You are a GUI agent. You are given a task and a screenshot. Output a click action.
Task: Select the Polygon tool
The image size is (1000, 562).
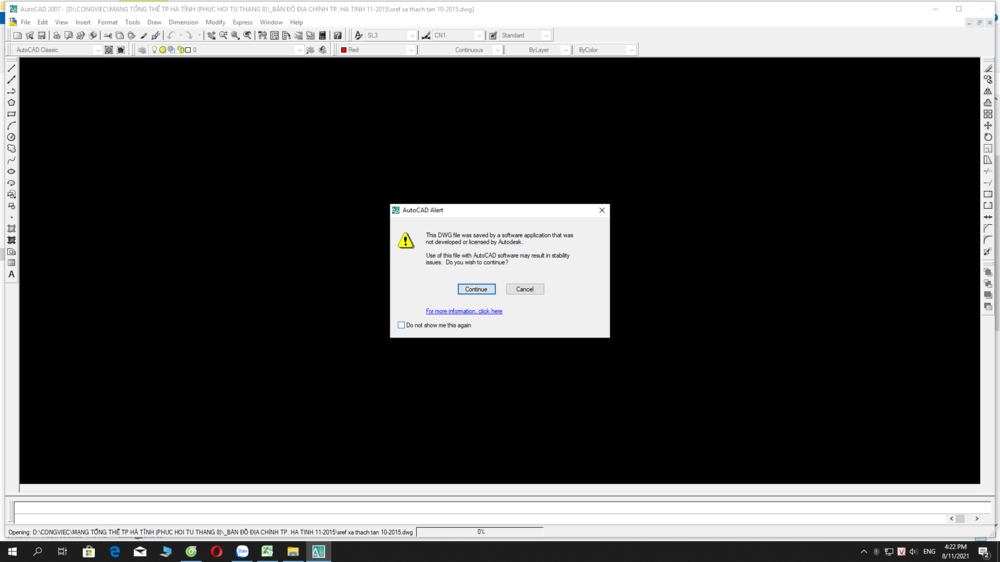(x=11, y=103)
